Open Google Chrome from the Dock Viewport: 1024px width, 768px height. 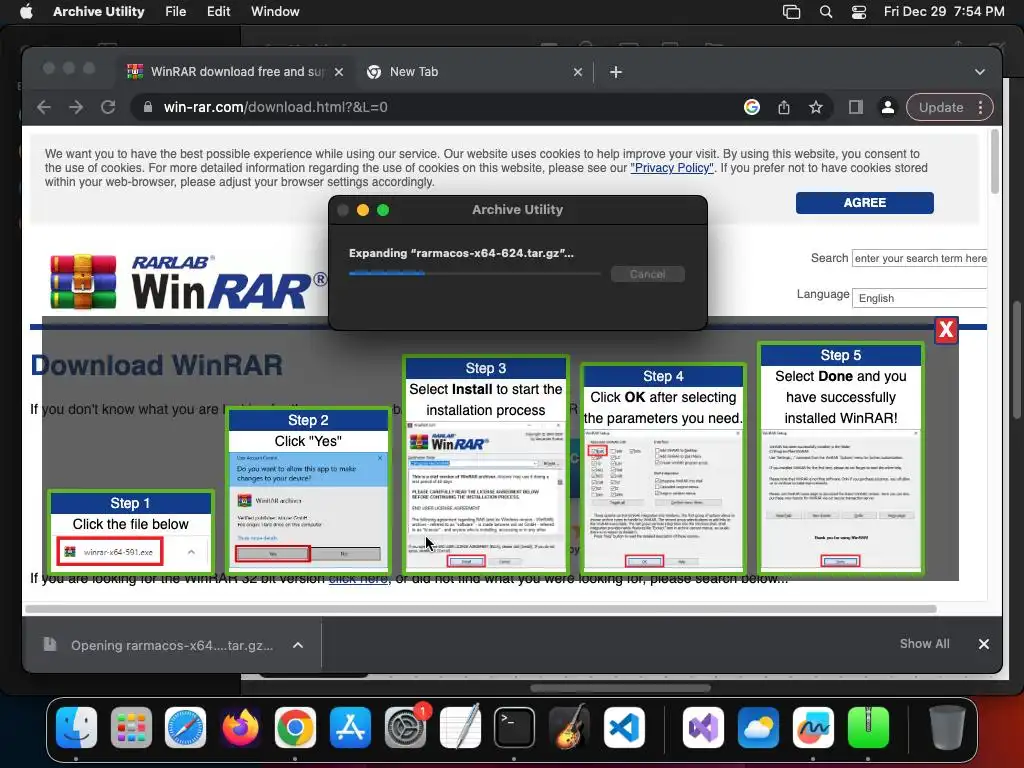point(295,728)
